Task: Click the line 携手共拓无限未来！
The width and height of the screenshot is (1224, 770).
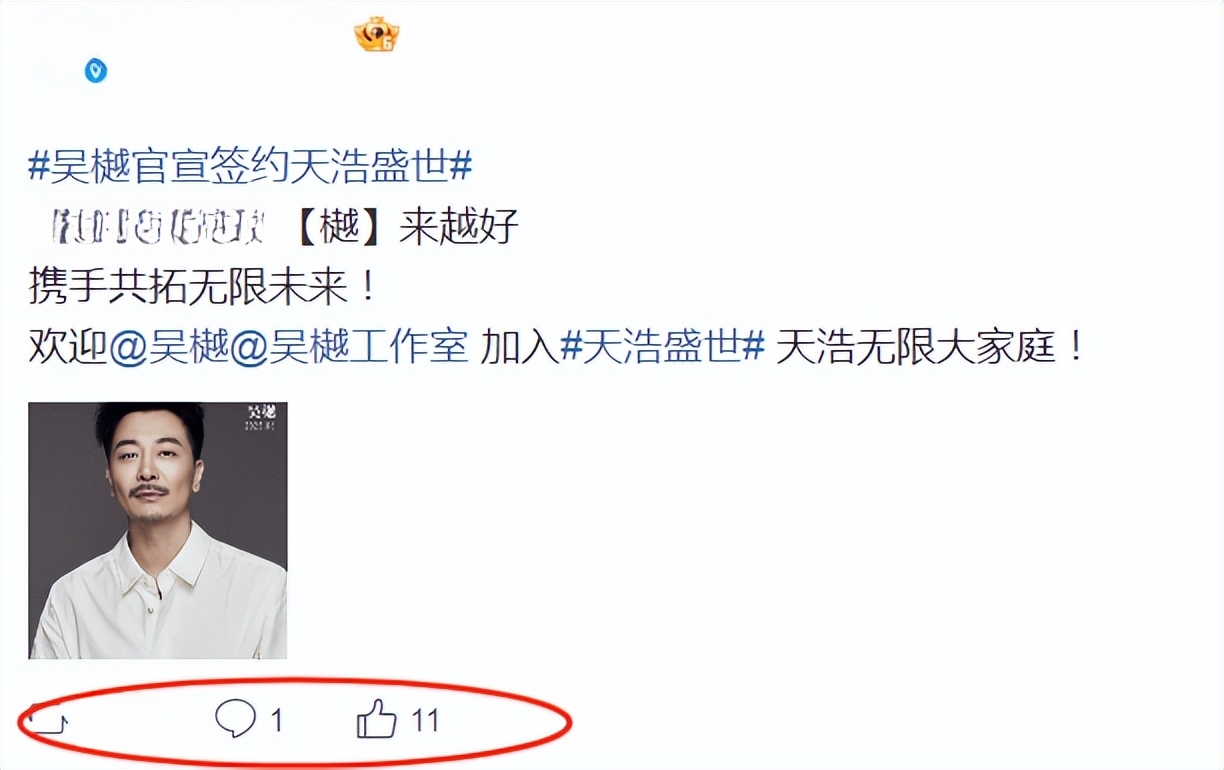Action: 205,288
